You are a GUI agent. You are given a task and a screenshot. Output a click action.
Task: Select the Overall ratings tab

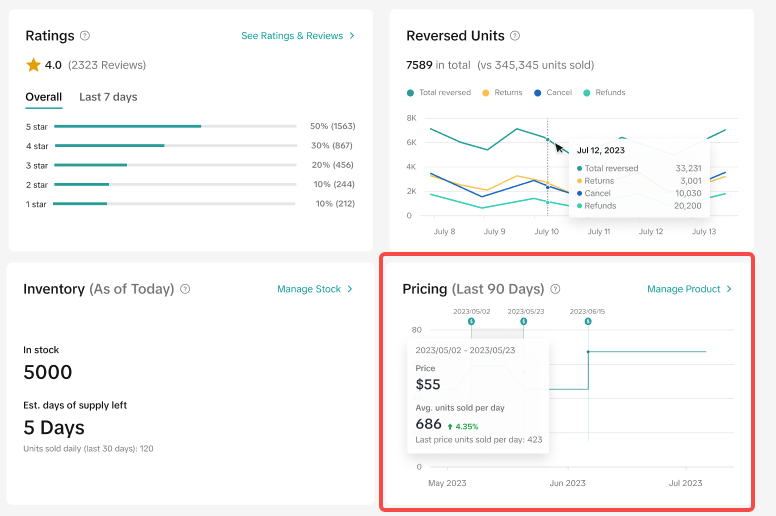coord(43,97)
